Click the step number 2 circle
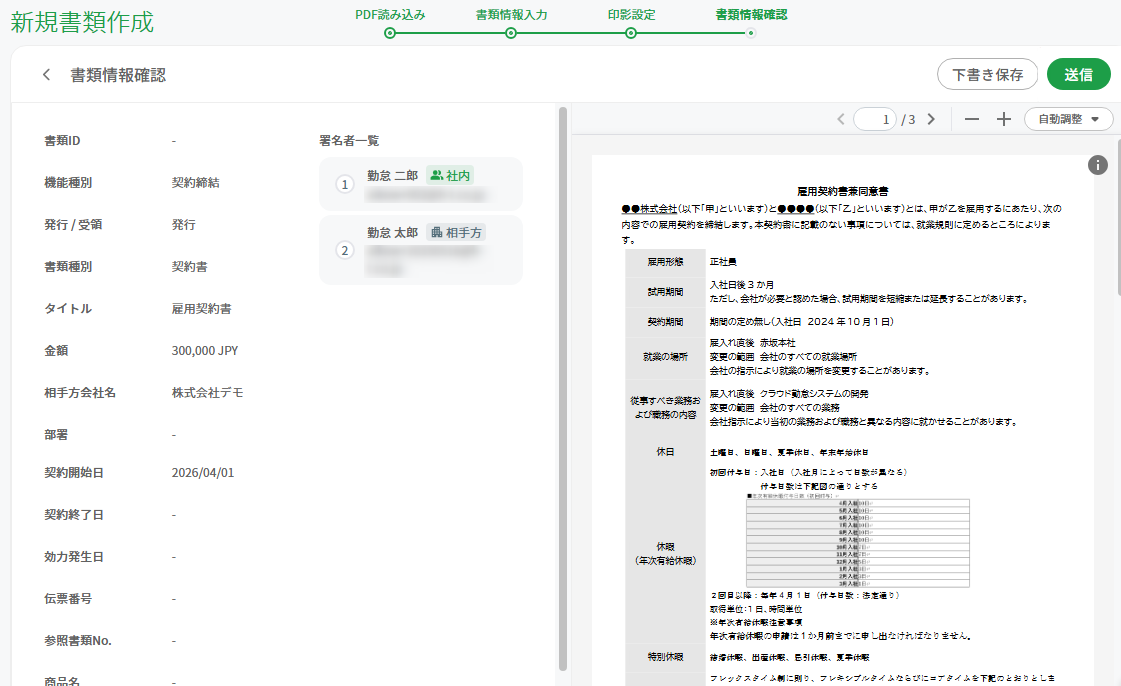The height and width of the screenshot is (686, 1121). (345, 250)
